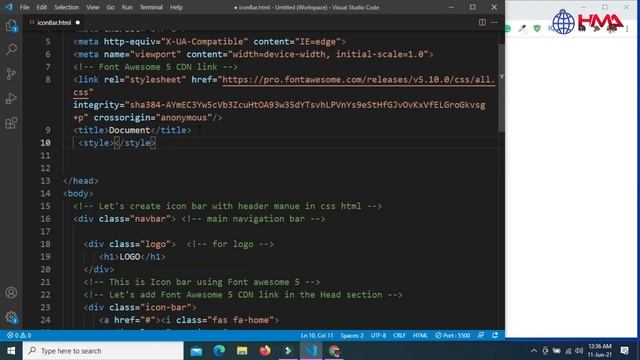Open Mail from the taskbar
This screenshot has width=640, height=360.
click(x=196, y=351)
